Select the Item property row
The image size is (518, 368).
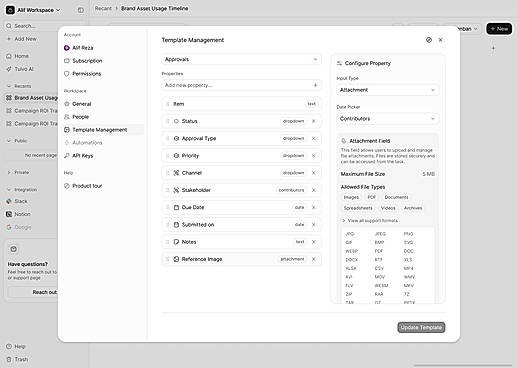click(x=241, y=104)
